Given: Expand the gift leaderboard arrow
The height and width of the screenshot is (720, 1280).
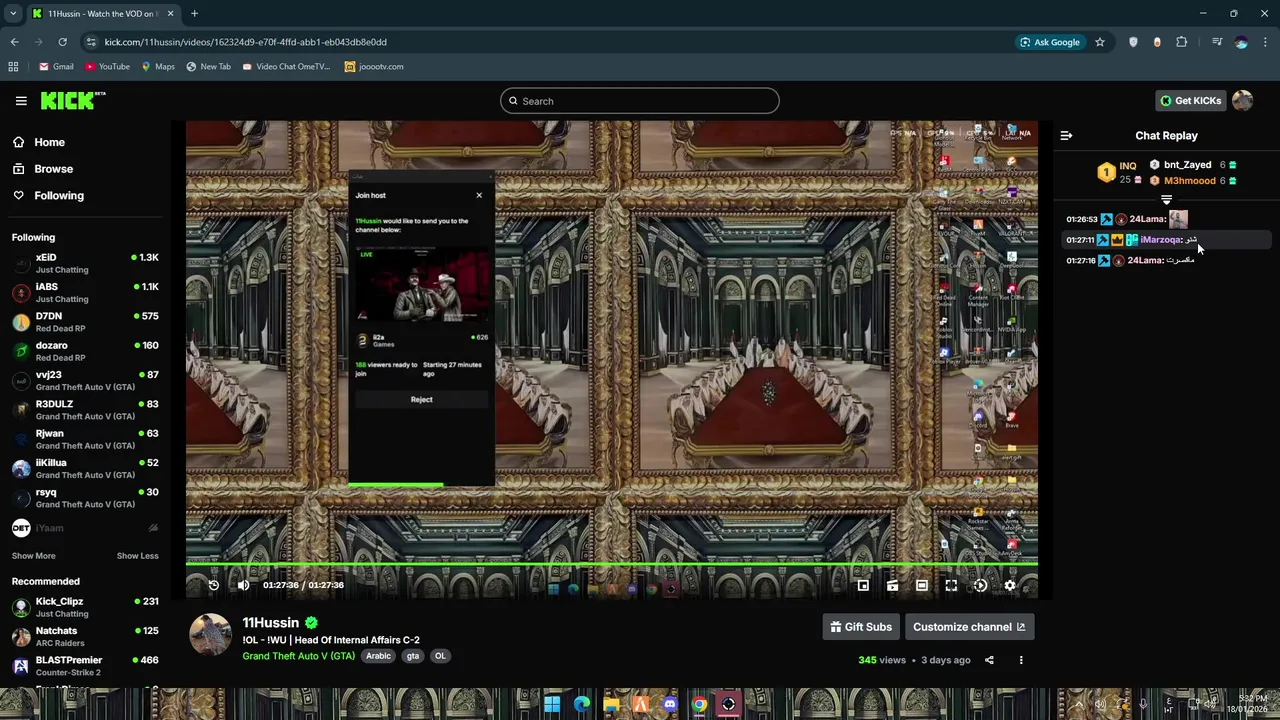Looking at the screenshot, I should [1166, 200].
